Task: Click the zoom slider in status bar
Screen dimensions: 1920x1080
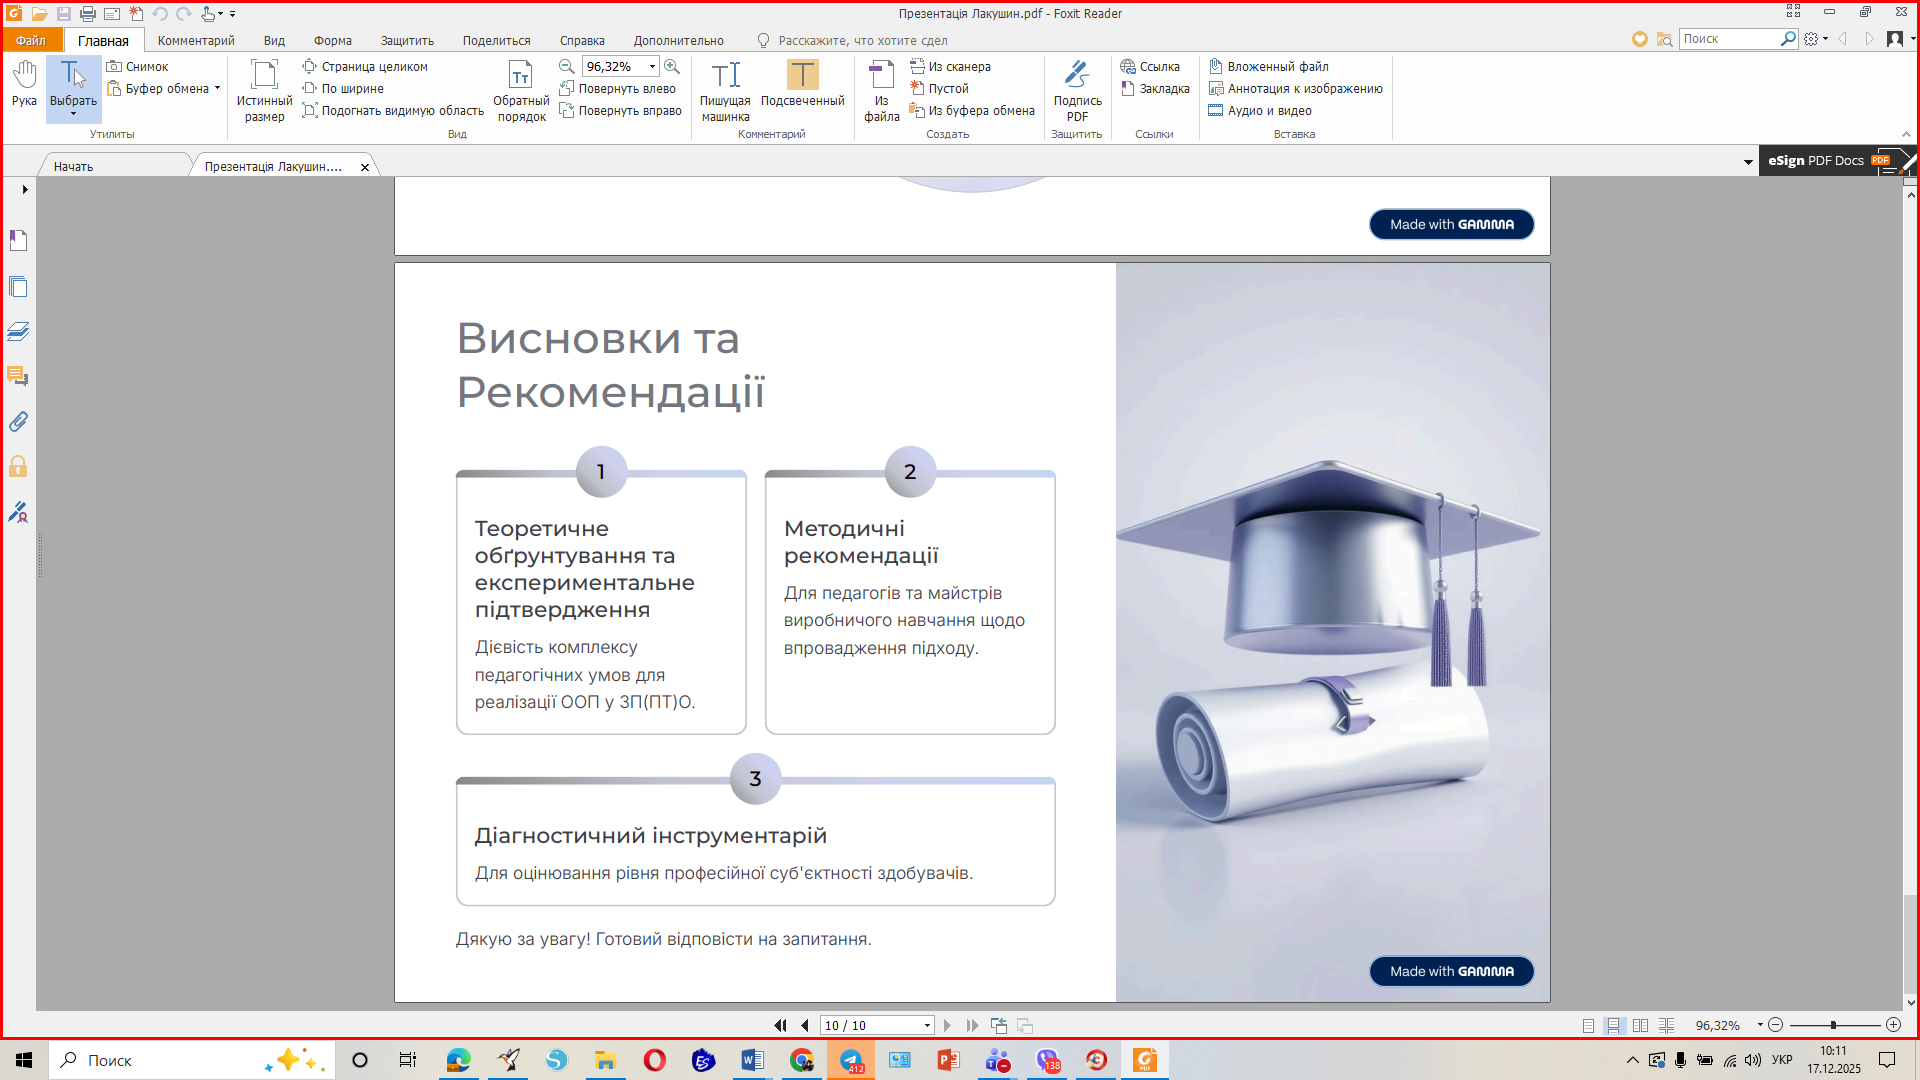Action: click(x=1833, y=1025)
